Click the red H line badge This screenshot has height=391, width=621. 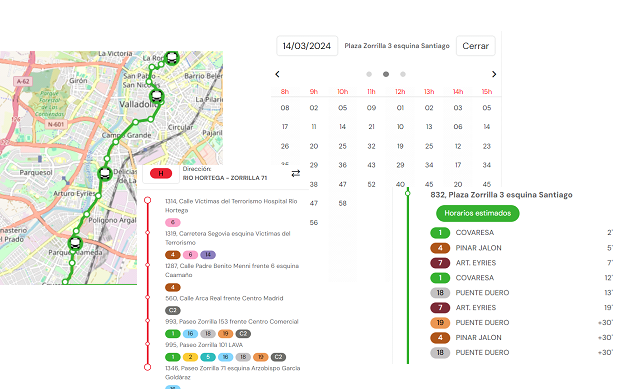click(x=161, y=174)
